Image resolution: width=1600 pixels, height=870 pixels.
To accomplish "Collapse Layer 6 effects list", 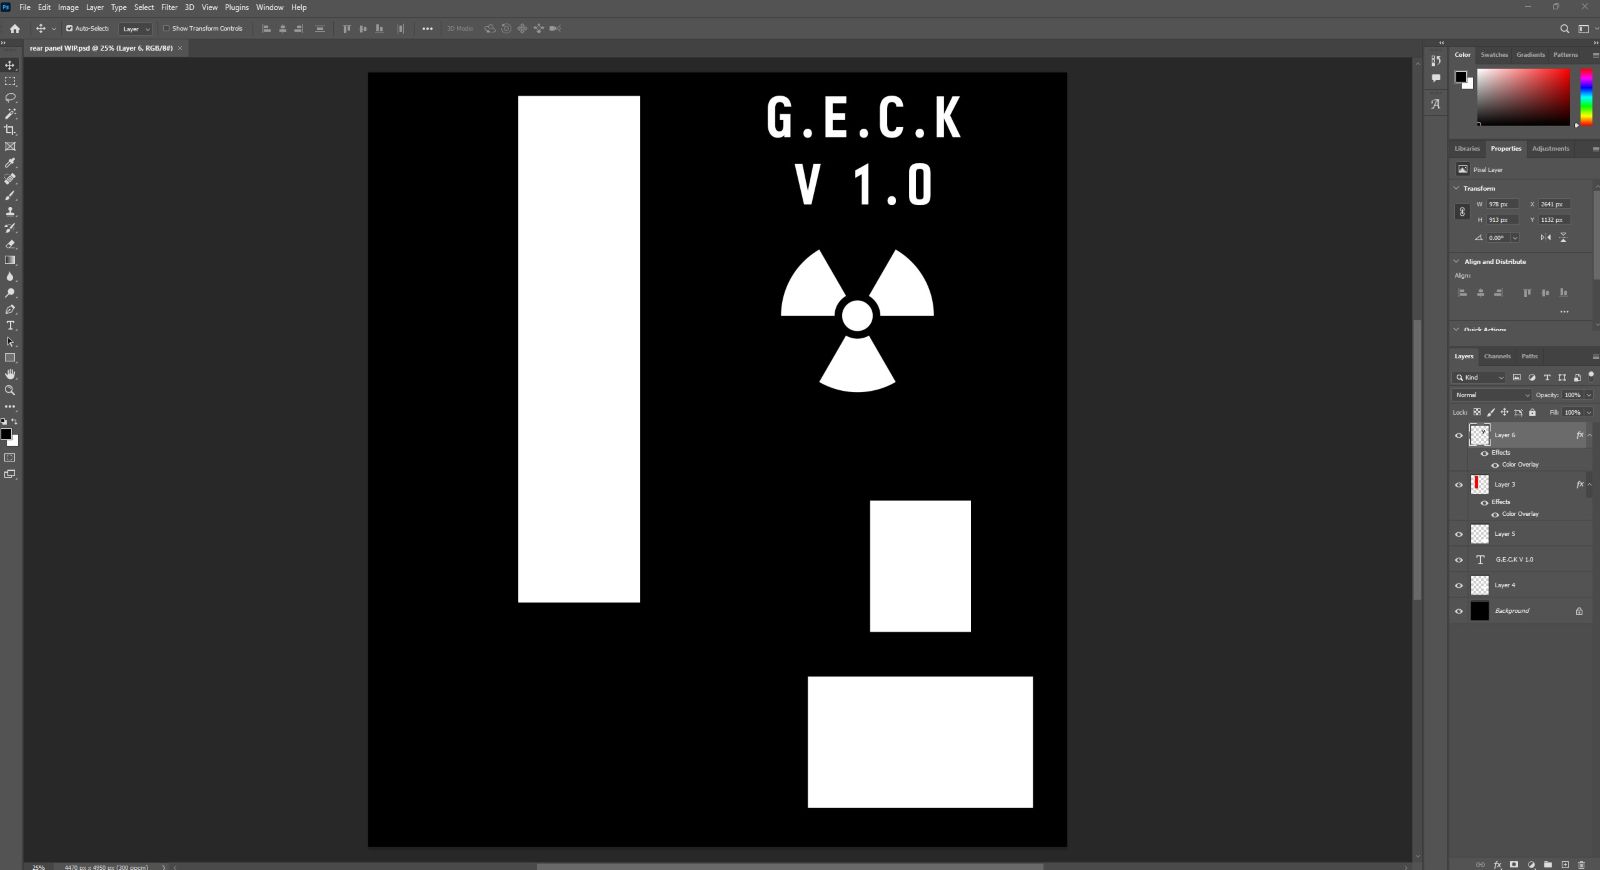I will click(x=1590, y=435).
